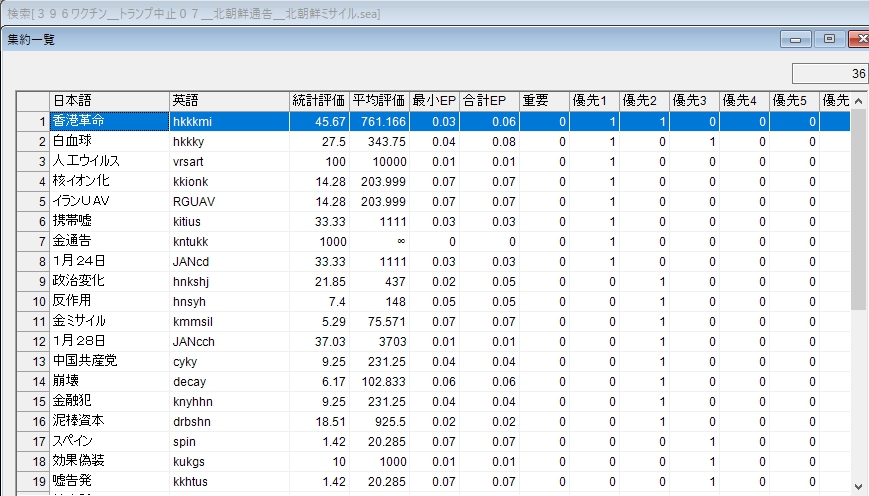869x496 pixels.
Task: Select the 合計EP column header
Action: point(489,101)
